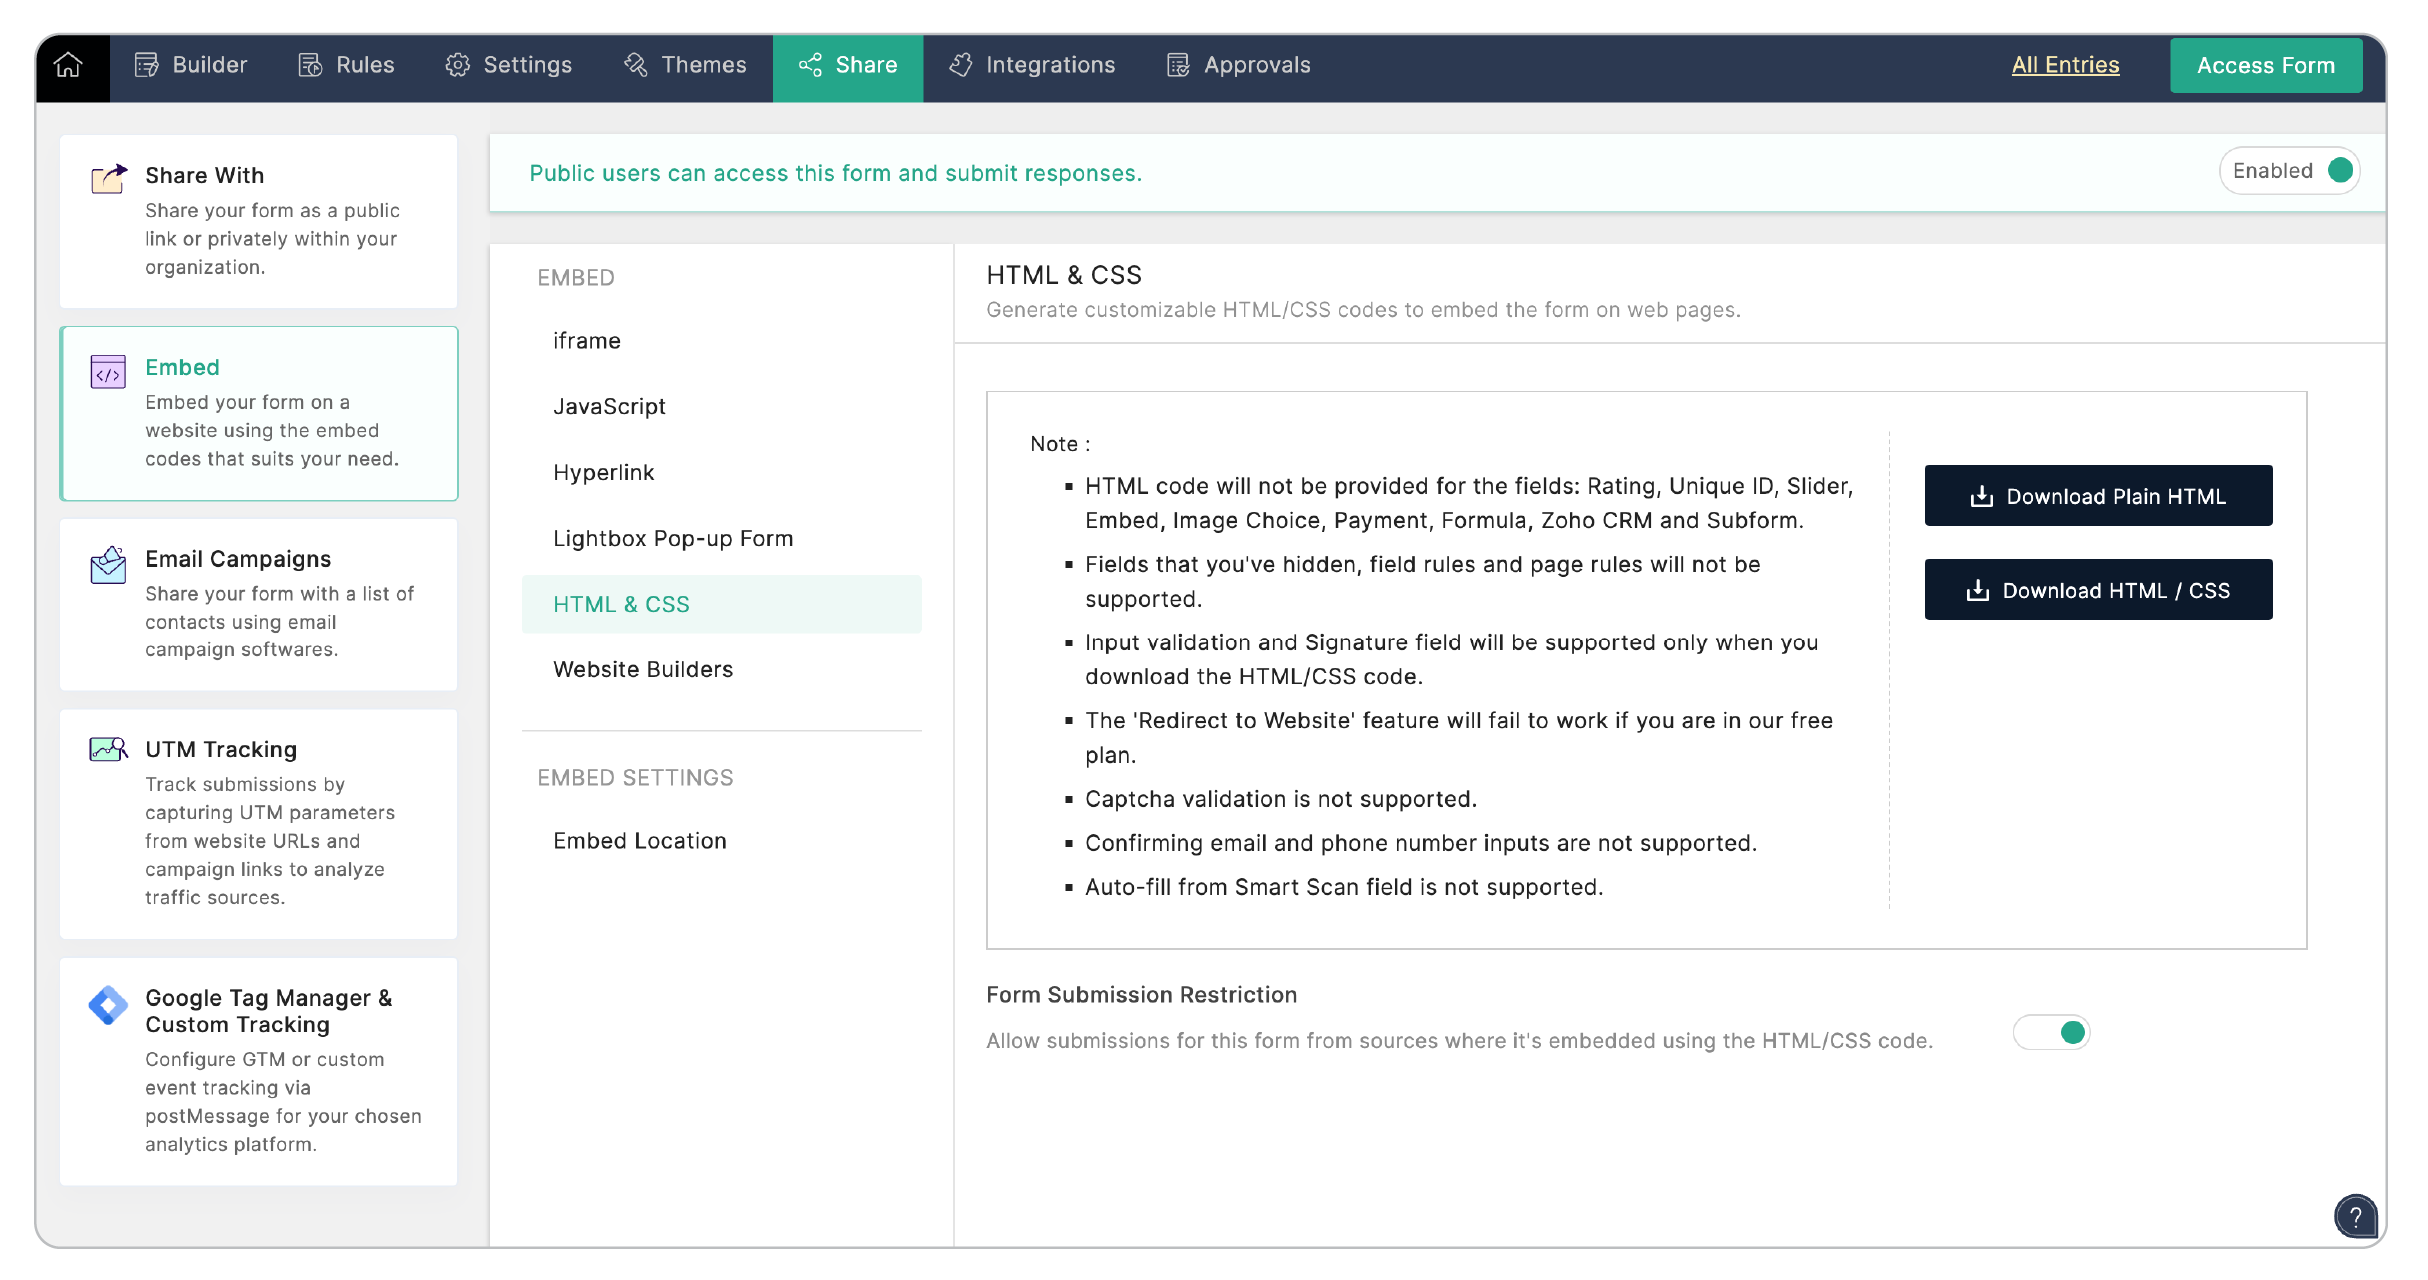Toggle the Enabled public access switch
Image resolution: width=2428 pixels, height=1280 pixels.
pos(2338,171)
